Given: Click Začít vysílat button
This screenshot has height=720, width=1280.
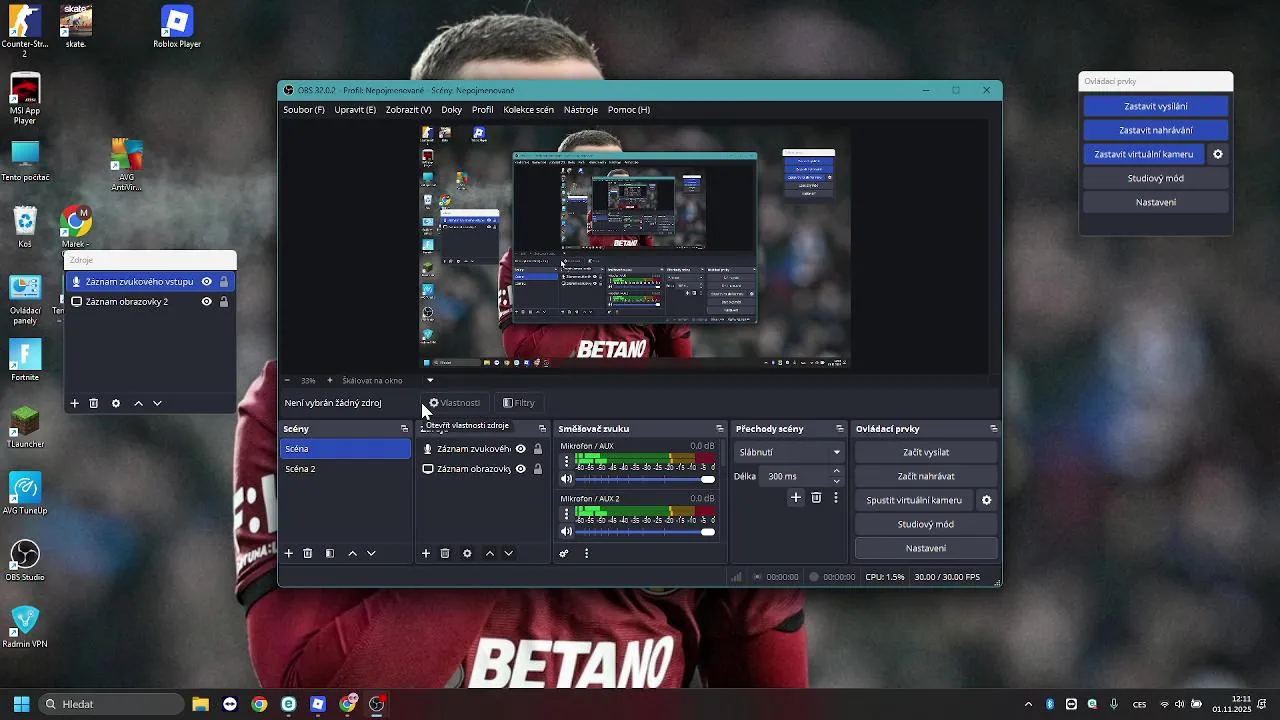Looking at the screenshot, I should 926,452.
